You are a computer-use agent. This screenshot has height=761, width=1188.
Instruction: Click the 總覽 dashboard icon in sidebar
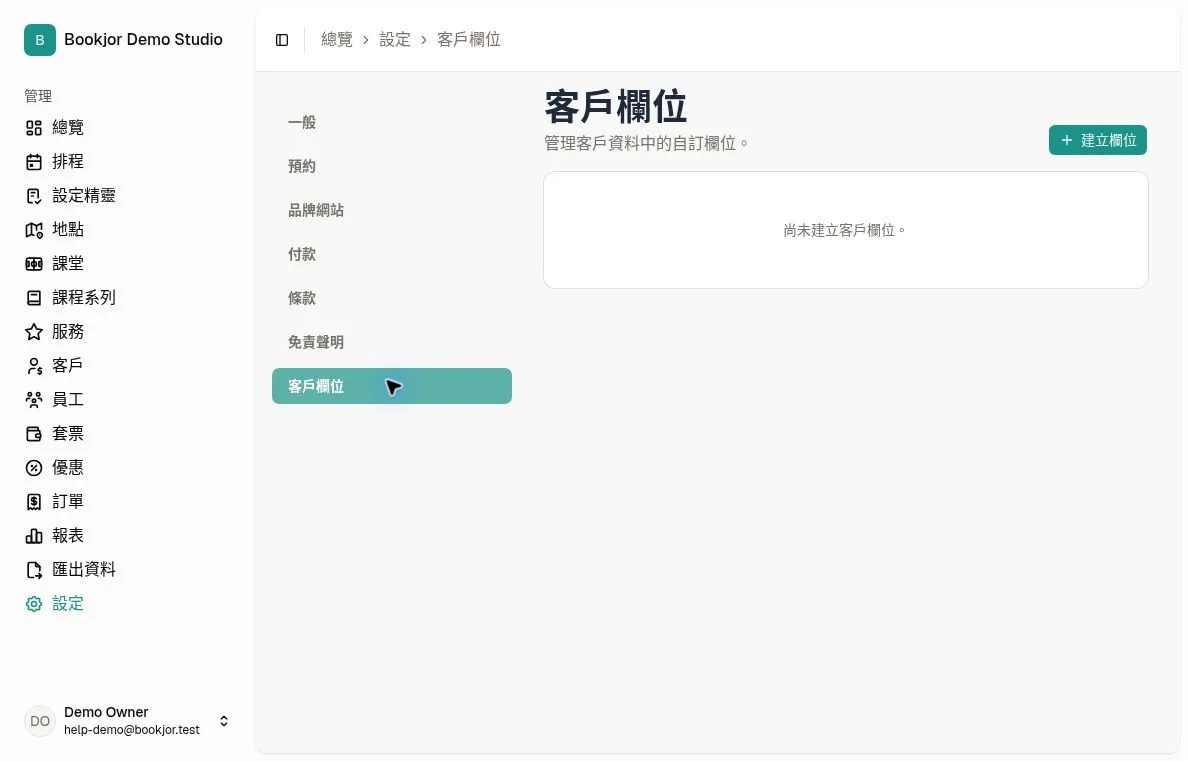point(34,128)
